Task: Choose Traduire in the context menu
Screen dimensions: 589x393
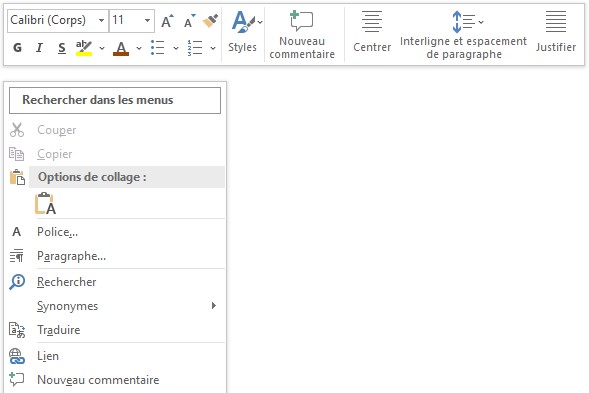Action: coord(115,330)
